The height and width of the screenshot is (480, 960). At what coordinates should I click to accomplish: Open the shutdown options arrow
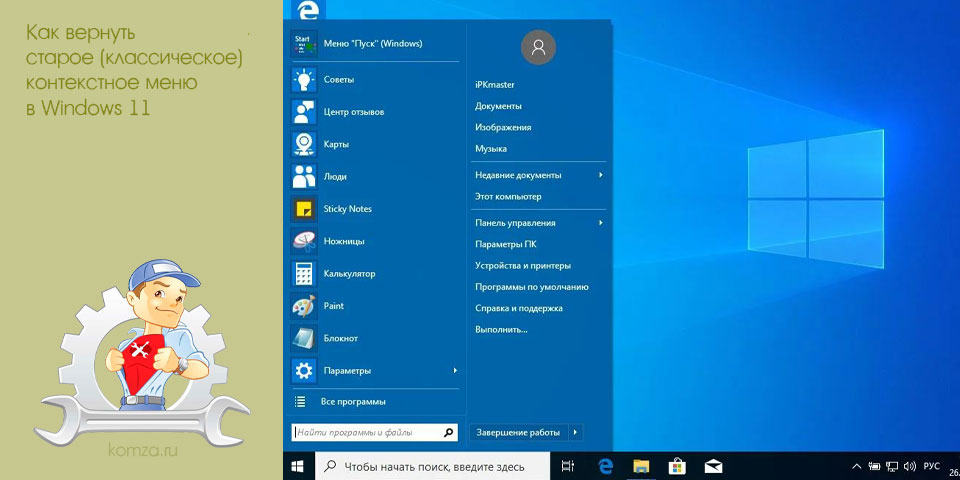pyautogui.click(x=576, y=432)
